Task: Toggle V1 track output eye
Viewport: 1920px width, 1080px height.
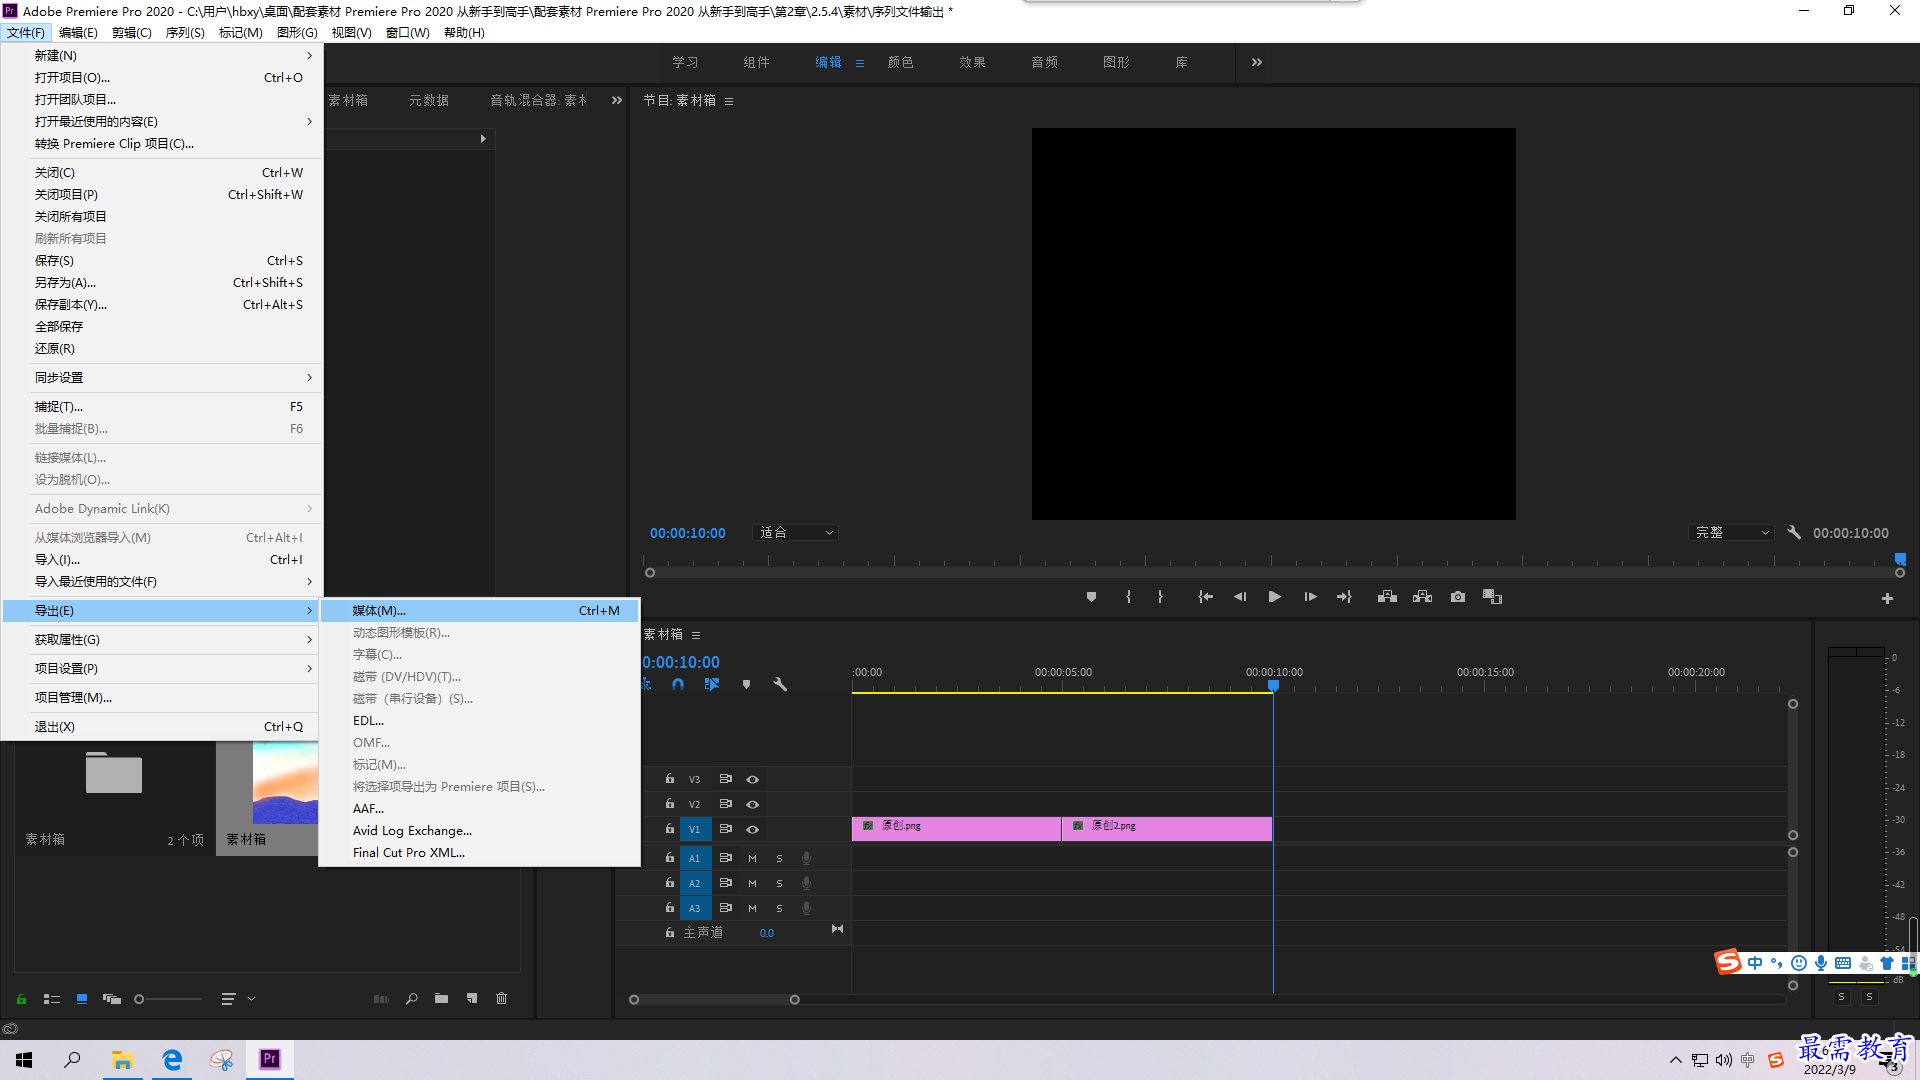Action: (x=752, y=829)
